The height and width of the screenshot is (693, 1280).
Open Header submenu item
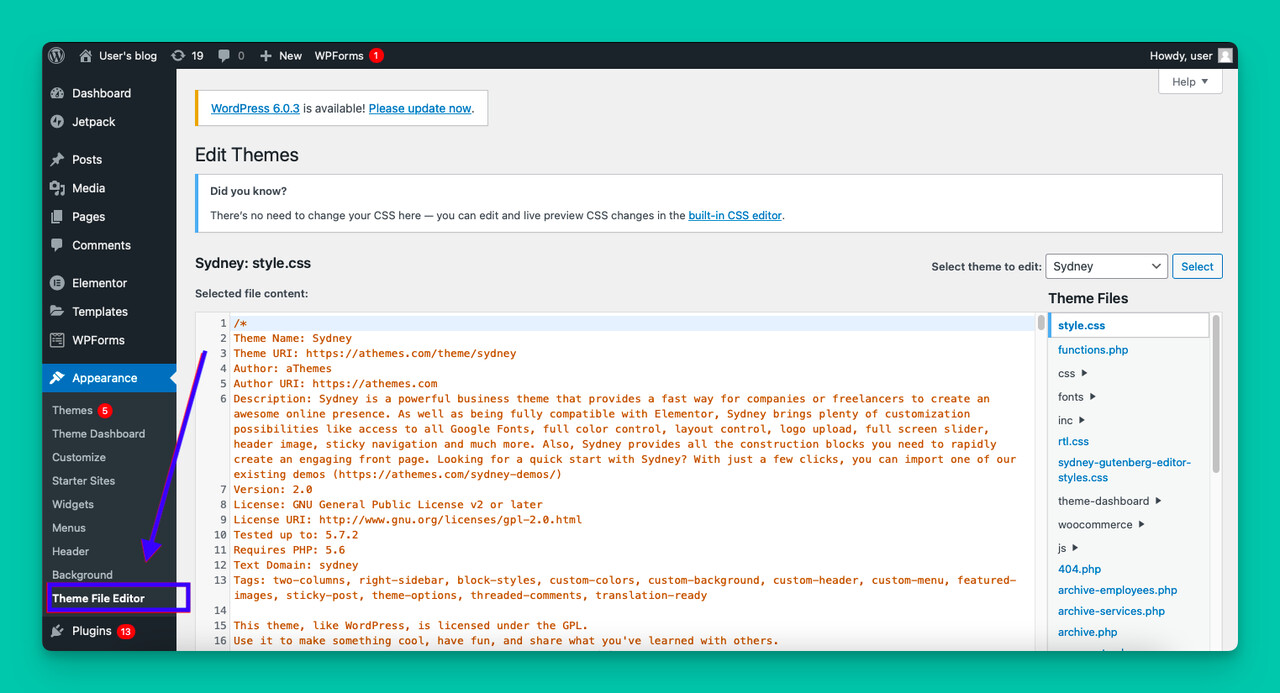[71, 551]
